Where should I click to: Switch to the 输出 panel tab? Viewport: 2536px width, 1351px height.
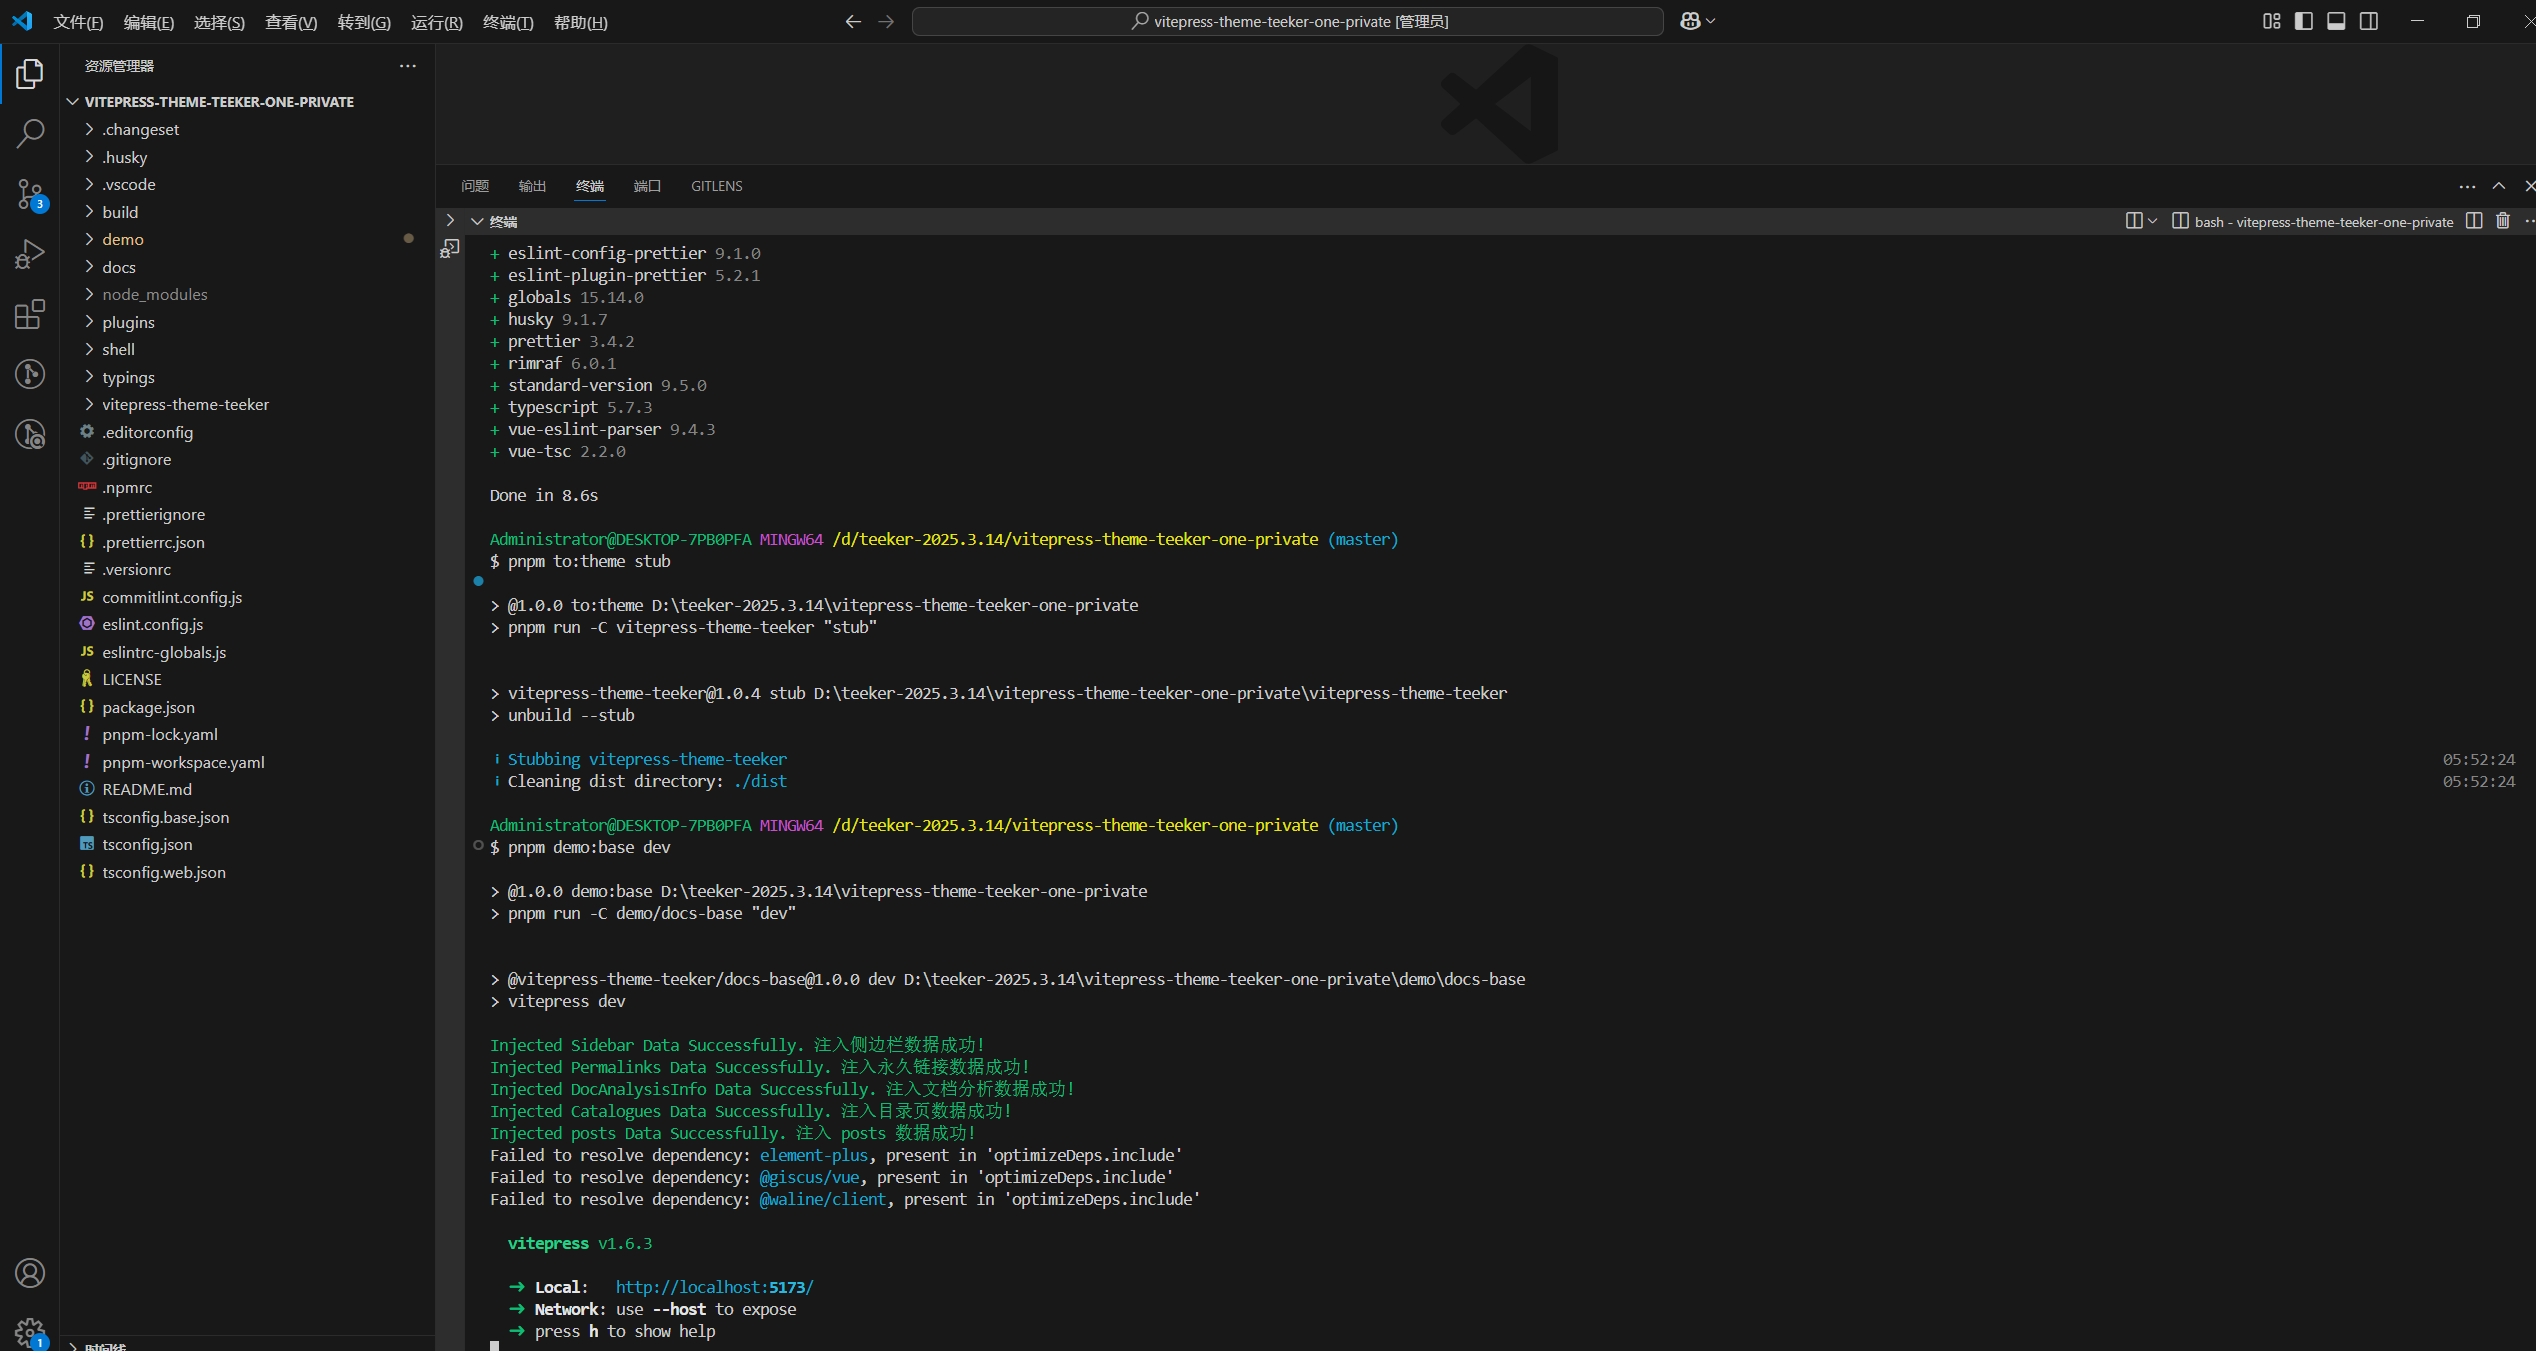click(532, 186)
